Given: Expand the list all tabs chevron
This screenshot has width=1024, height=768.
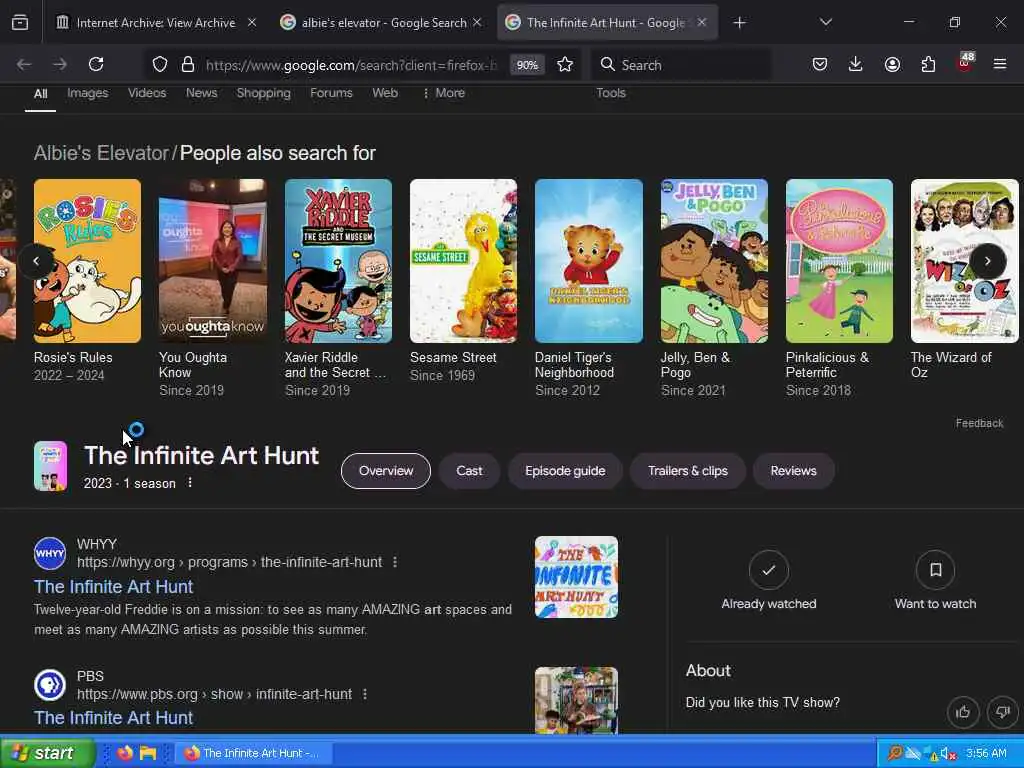Looking at the screenshot, I should 825,22.
